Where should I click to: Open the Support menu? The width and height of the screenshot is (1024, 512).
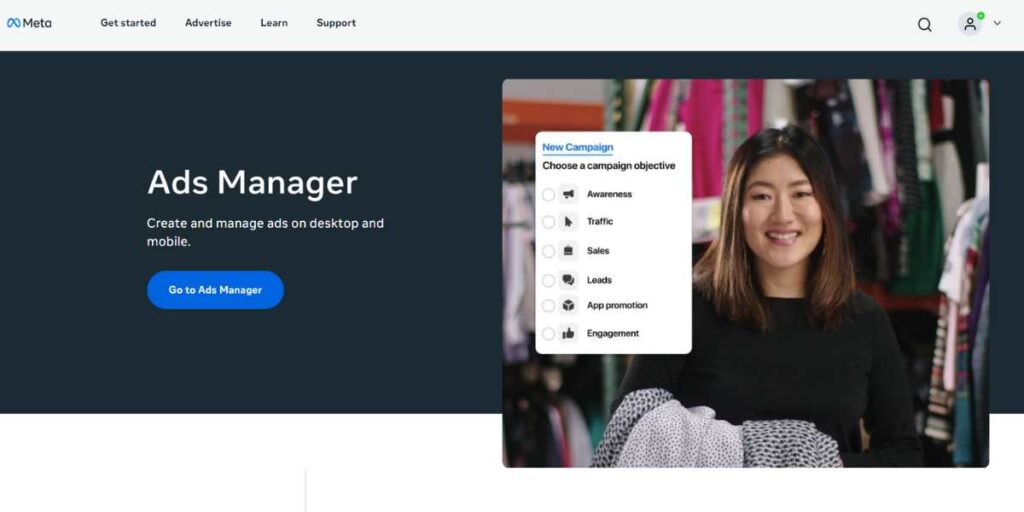click(336, 23)
